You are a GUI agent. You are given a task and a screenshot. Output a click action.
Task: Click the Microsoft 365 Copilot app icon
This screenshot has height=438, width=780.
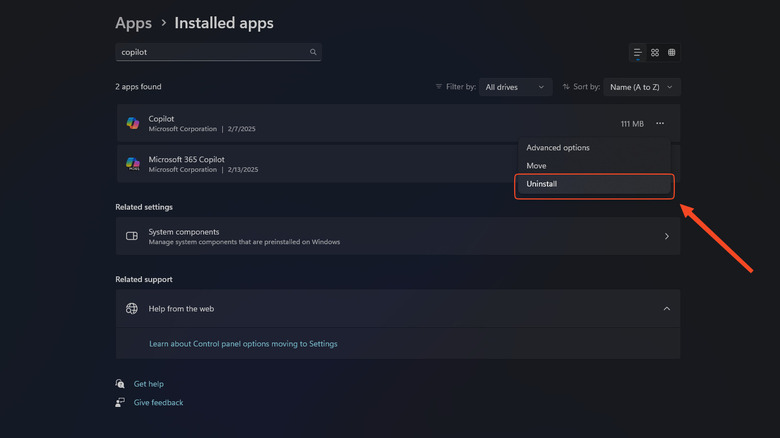[132, 164]
